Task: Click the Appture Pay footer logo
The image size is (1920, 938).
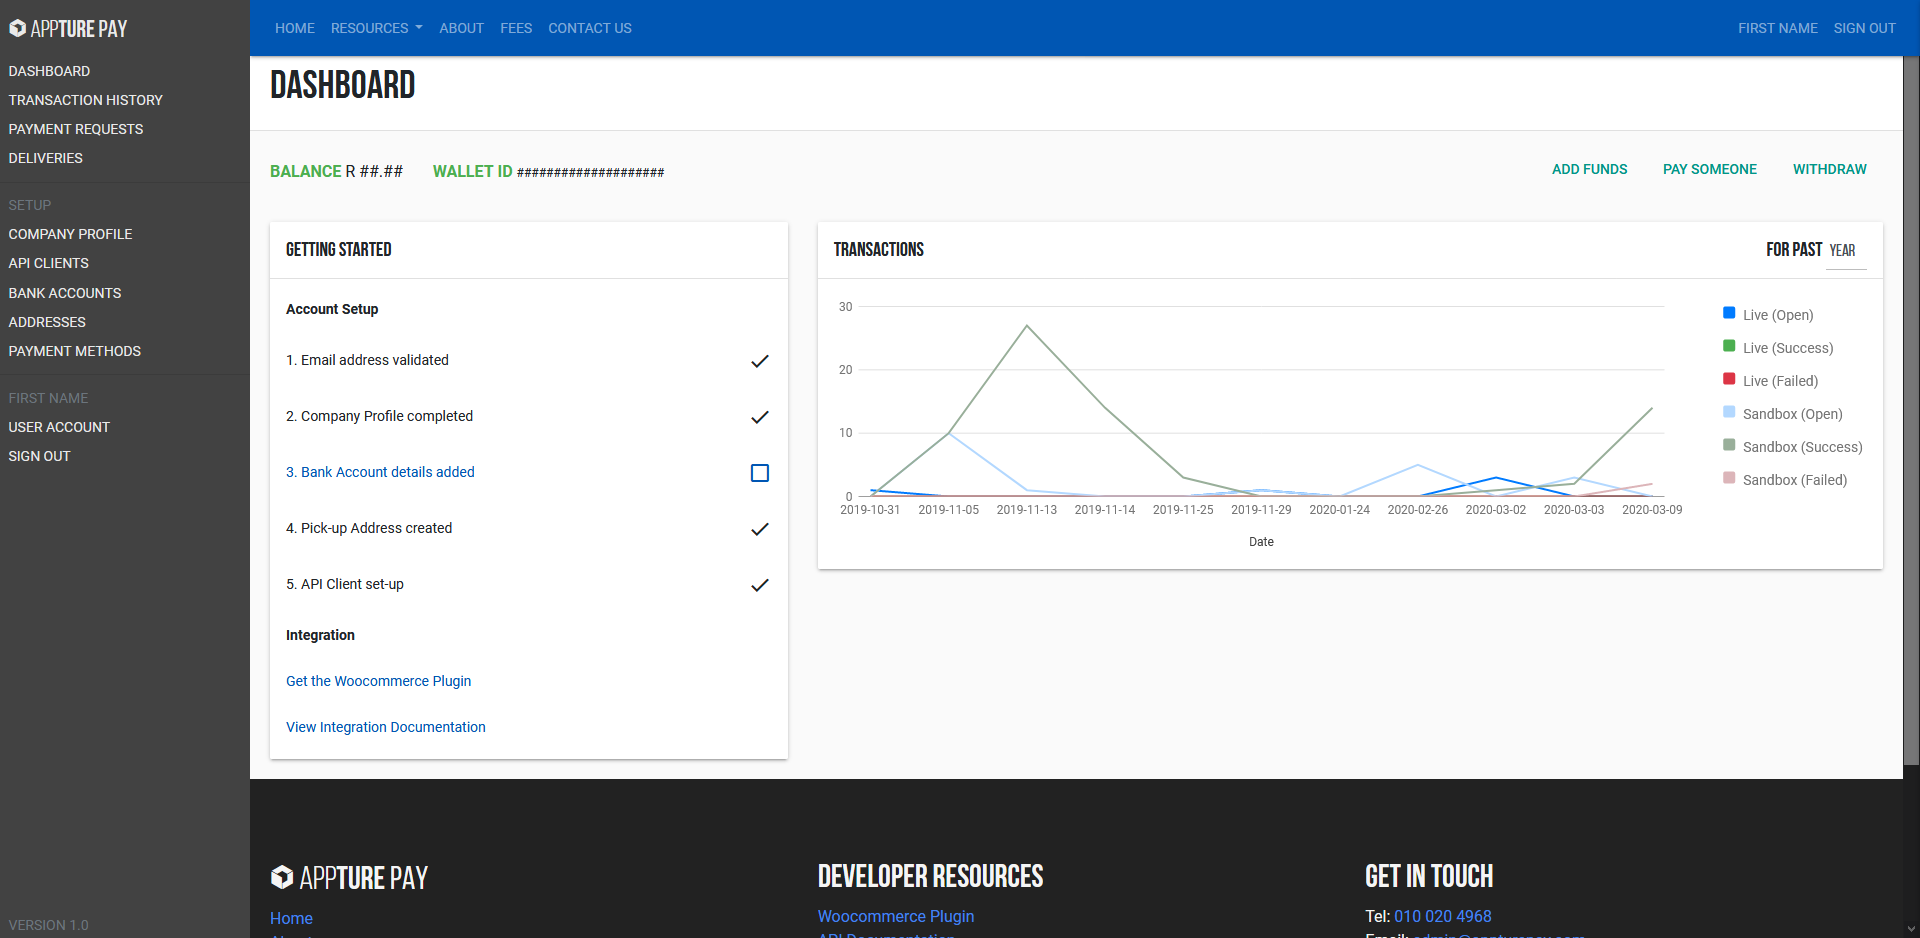Action: tap(349, 877)
